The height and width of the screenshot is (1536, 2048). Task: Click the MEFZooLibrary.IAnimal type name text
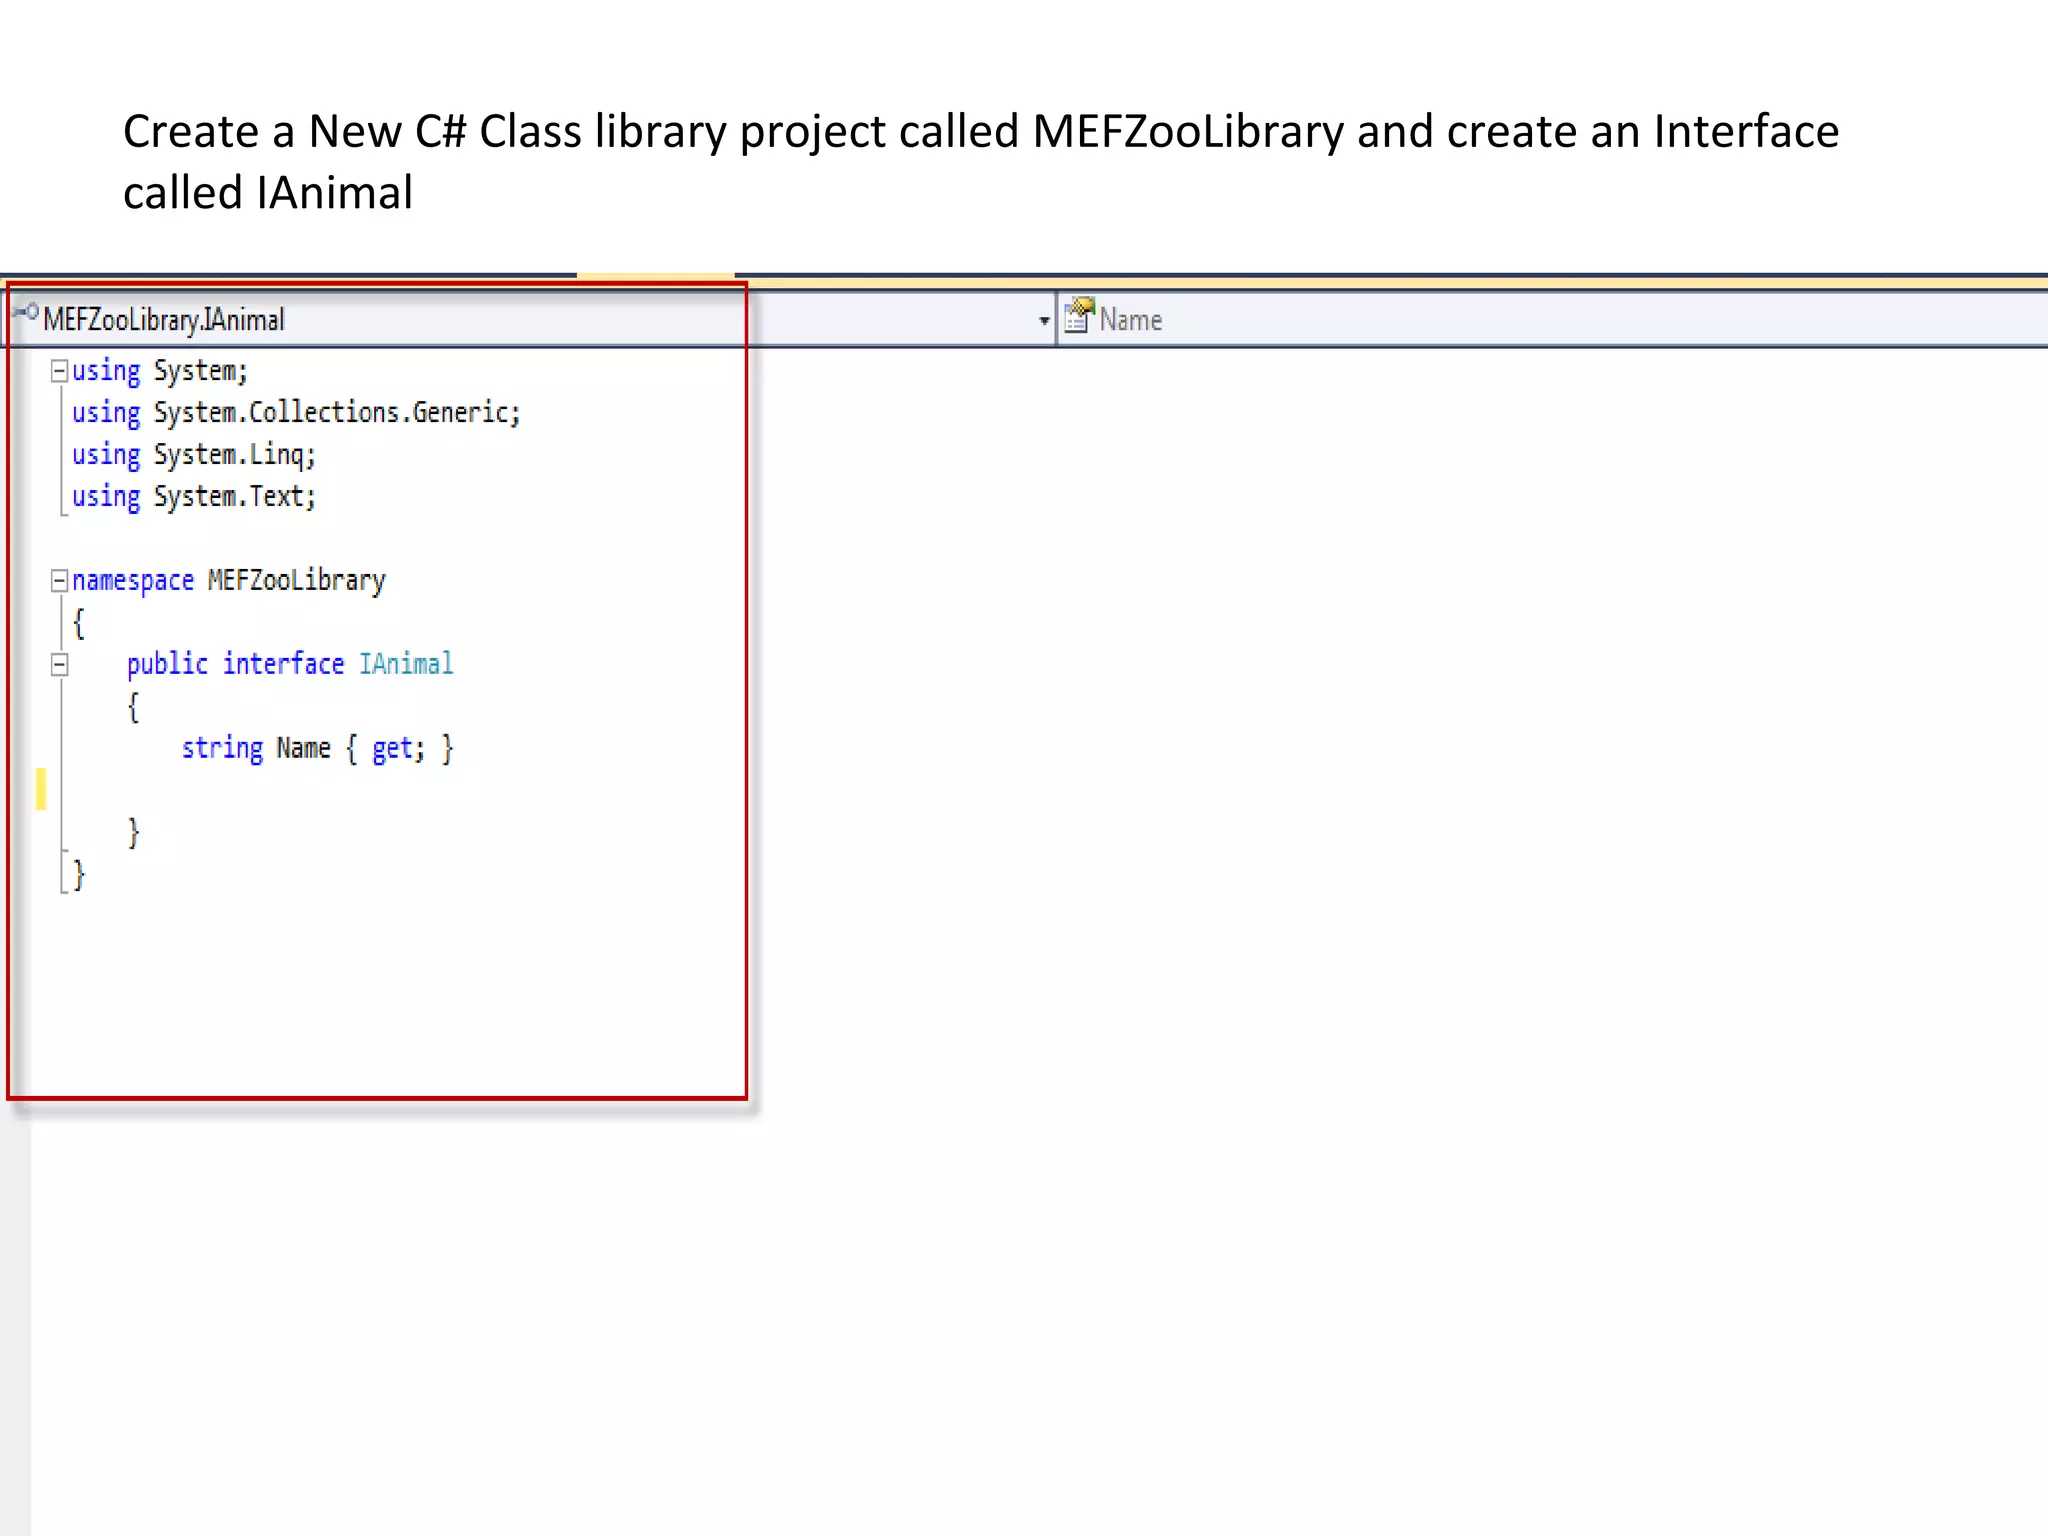coord(164,320)
